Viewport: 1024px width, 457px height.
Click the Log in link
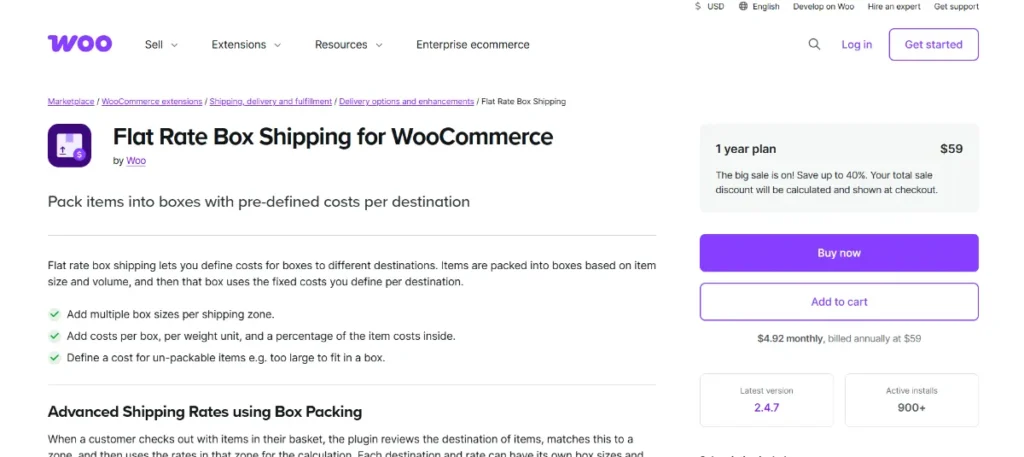tap(856, 44)
